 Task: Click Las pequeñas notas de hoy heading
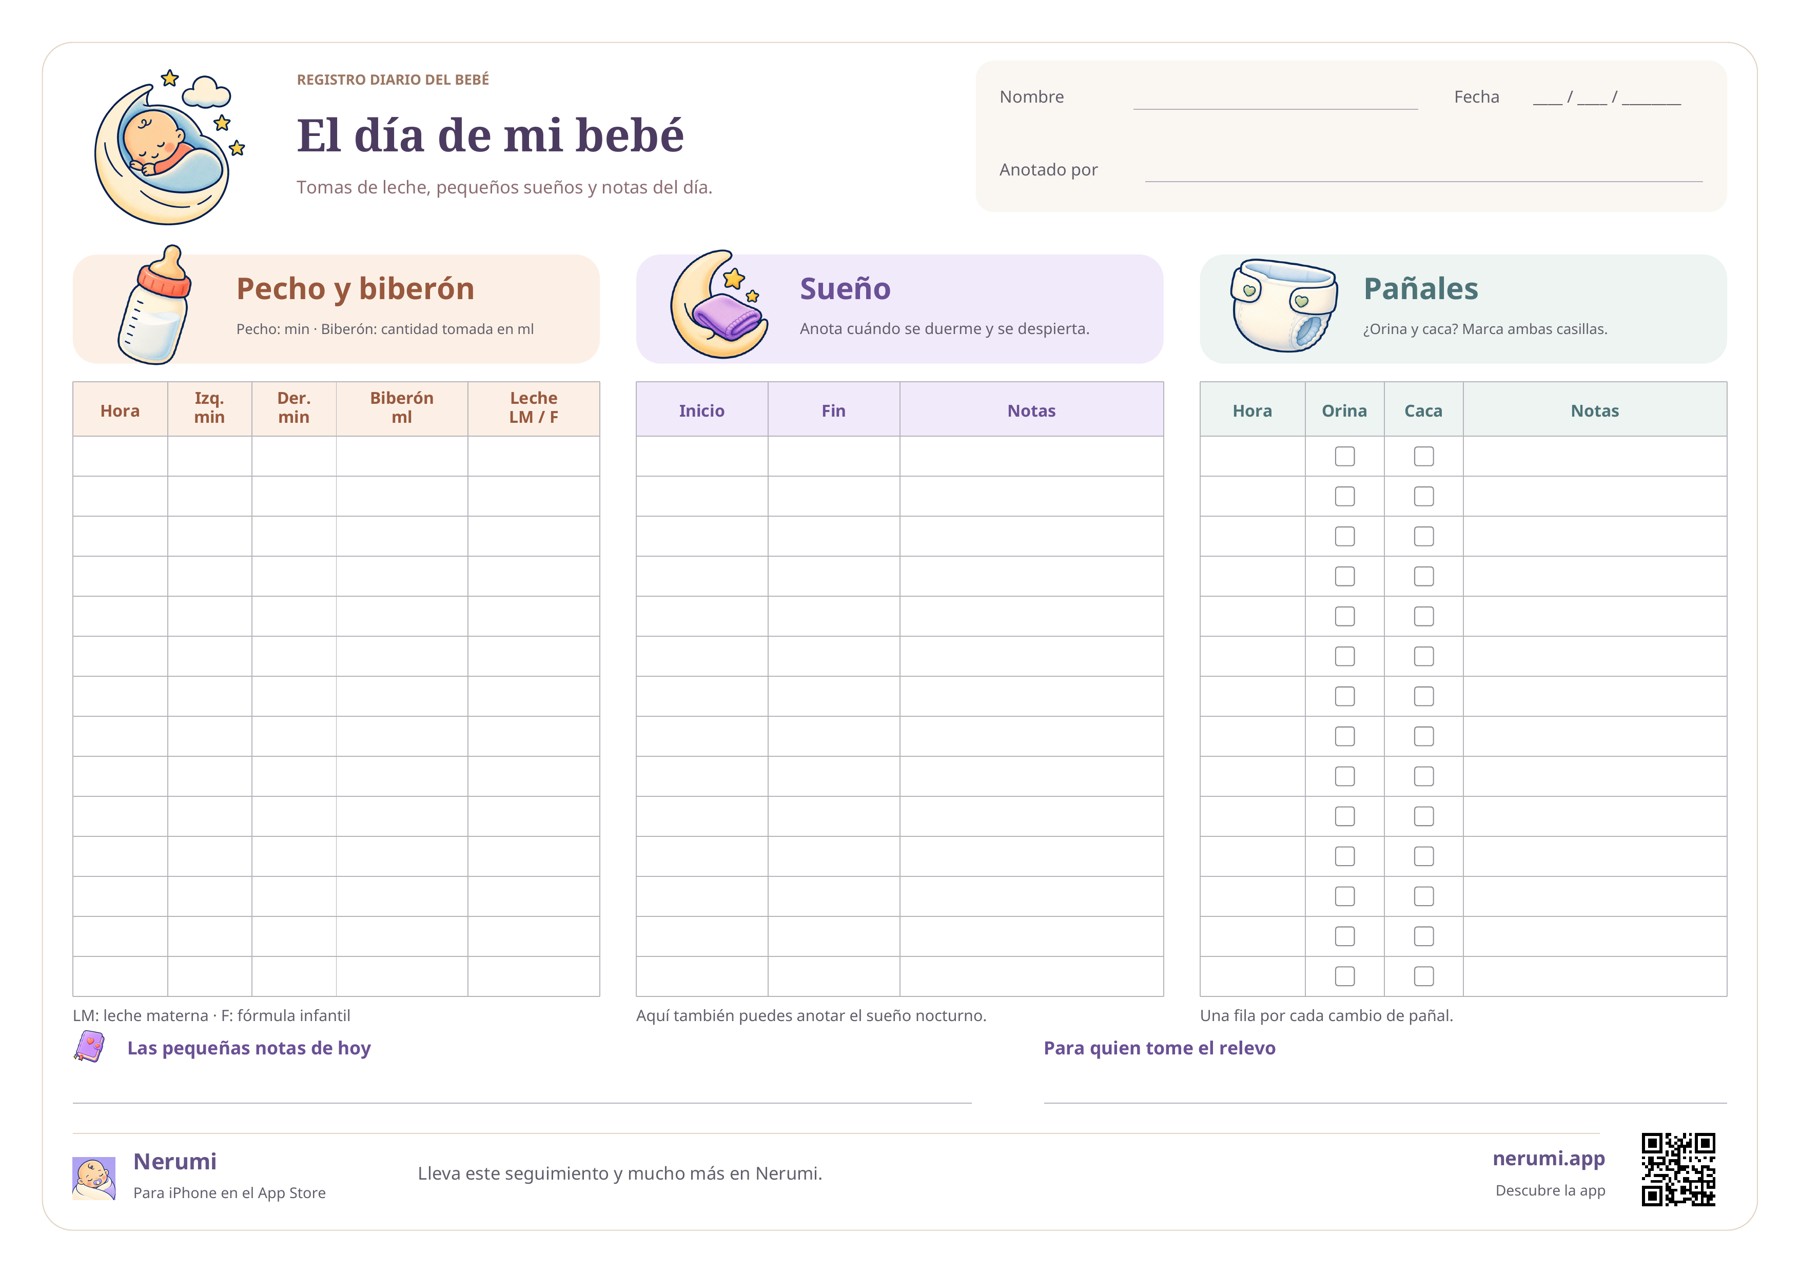[x=249, y=1048]
